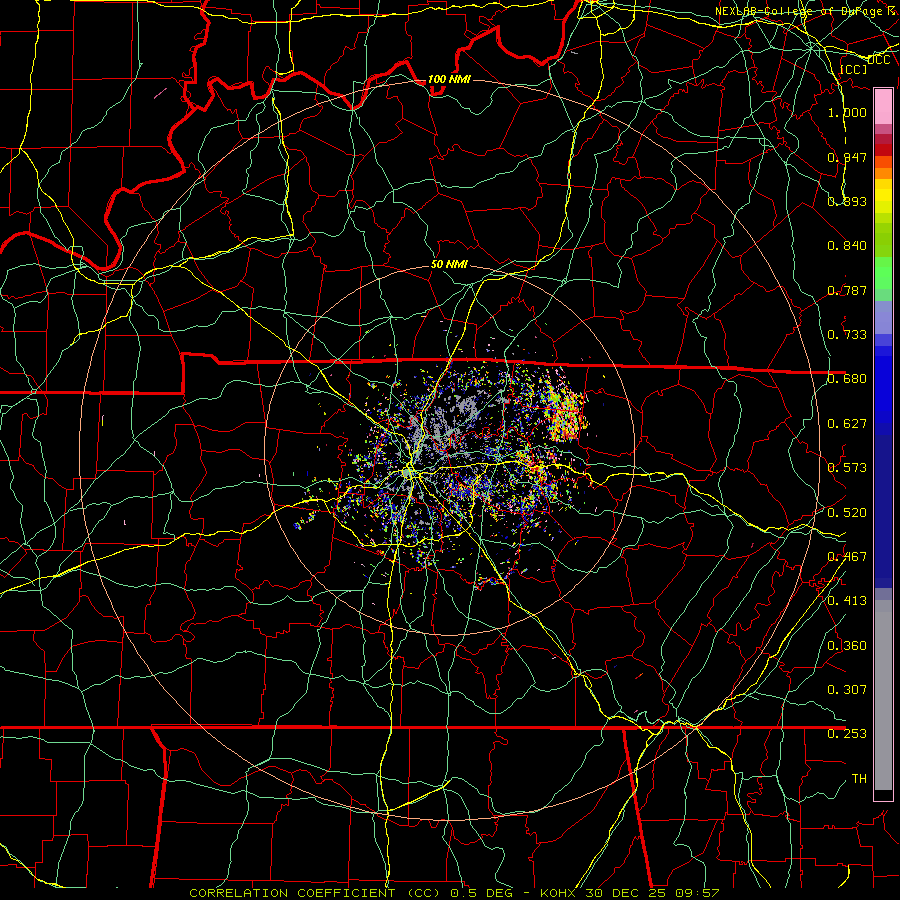
Task: Click the 0.627 legend value
Action: pyautogui.click(x=847, y=424)
